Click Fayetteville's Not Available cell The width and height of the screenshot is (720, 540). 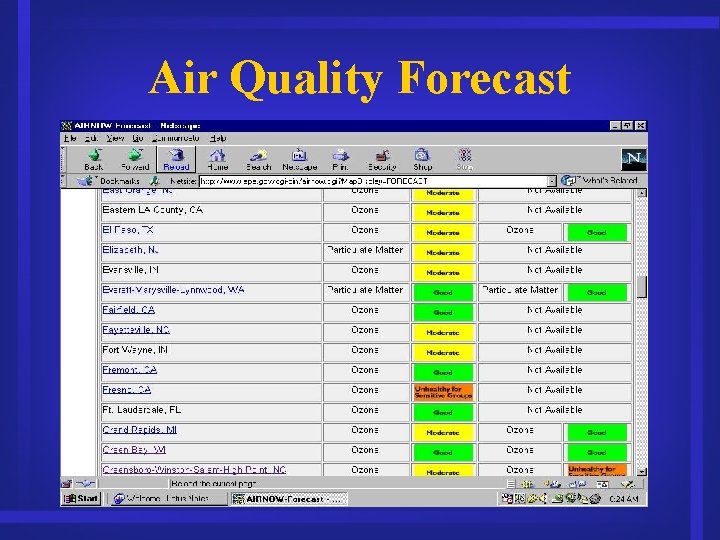(555, 330)
